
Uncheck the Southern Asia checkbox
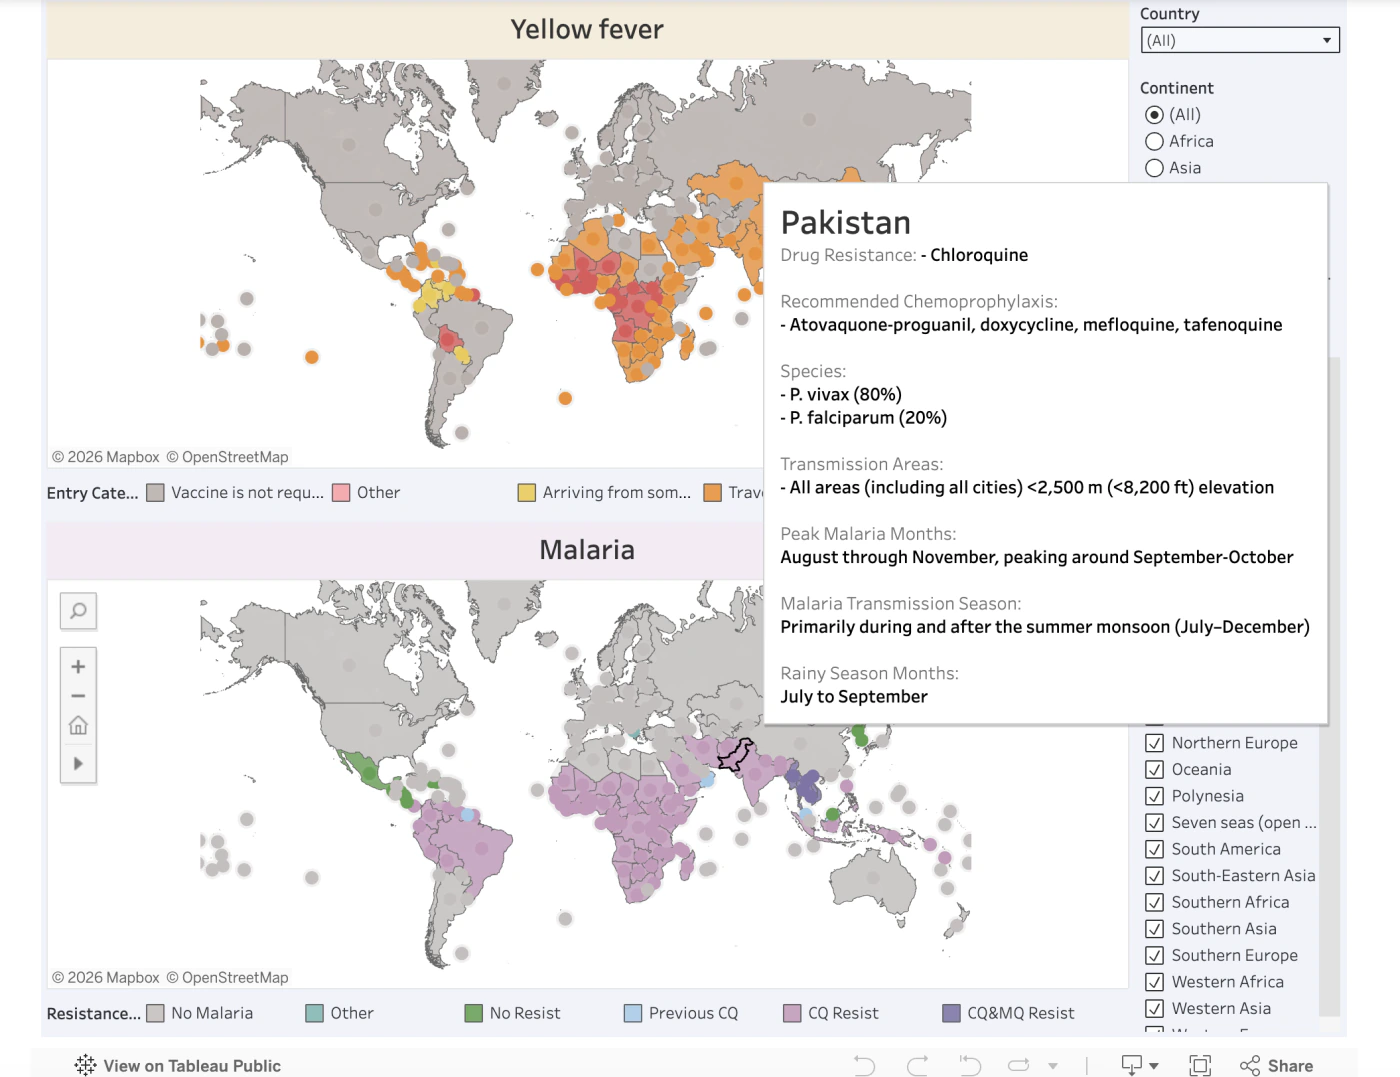[x=1154, y=929]
